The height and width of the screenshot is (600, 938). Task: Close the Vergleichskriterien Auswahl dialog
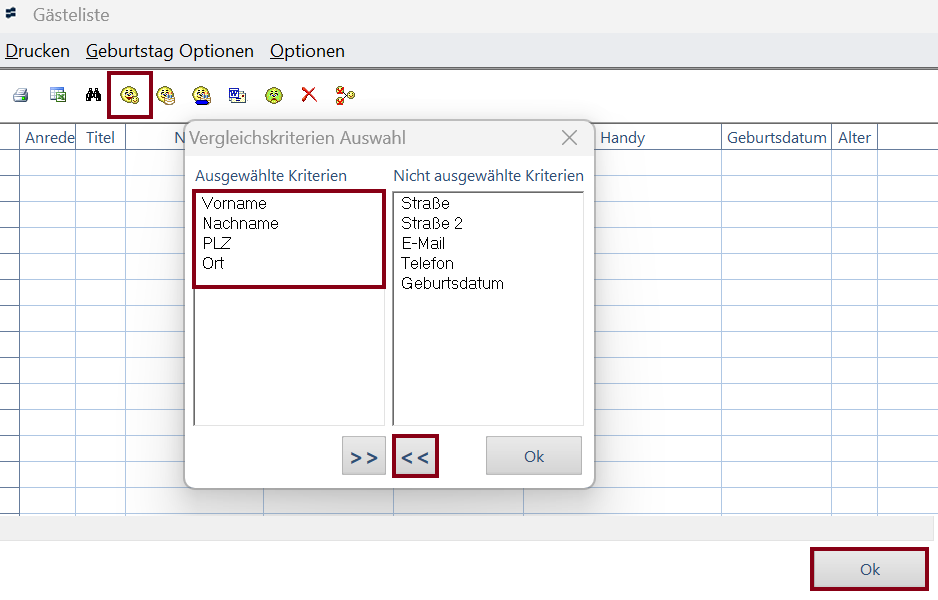coord(569,138)
